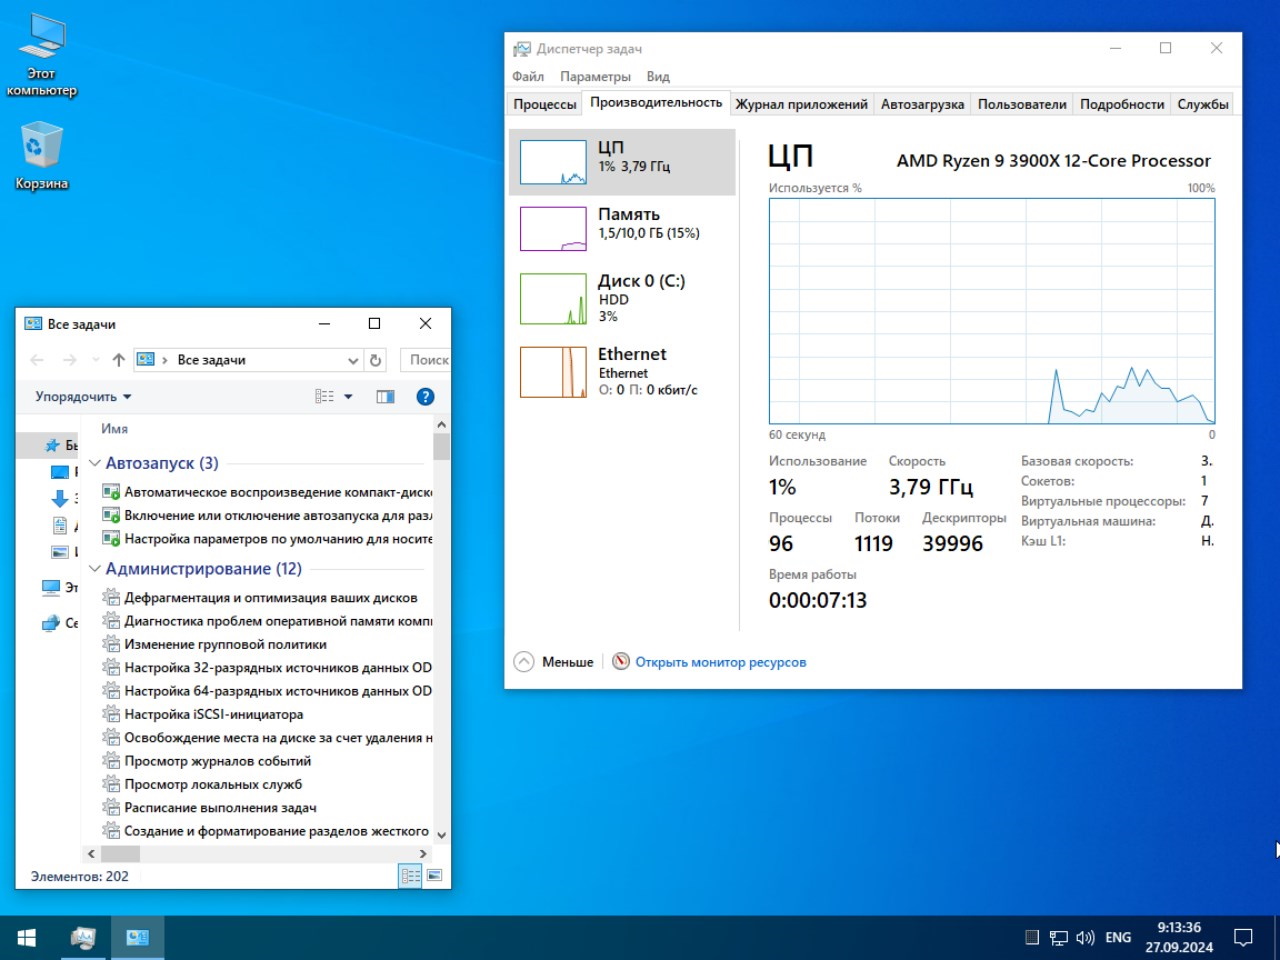Screen dimensions: 1280x960
Task: Go up one level in Все задачи
Action: (x=118, y=360)
